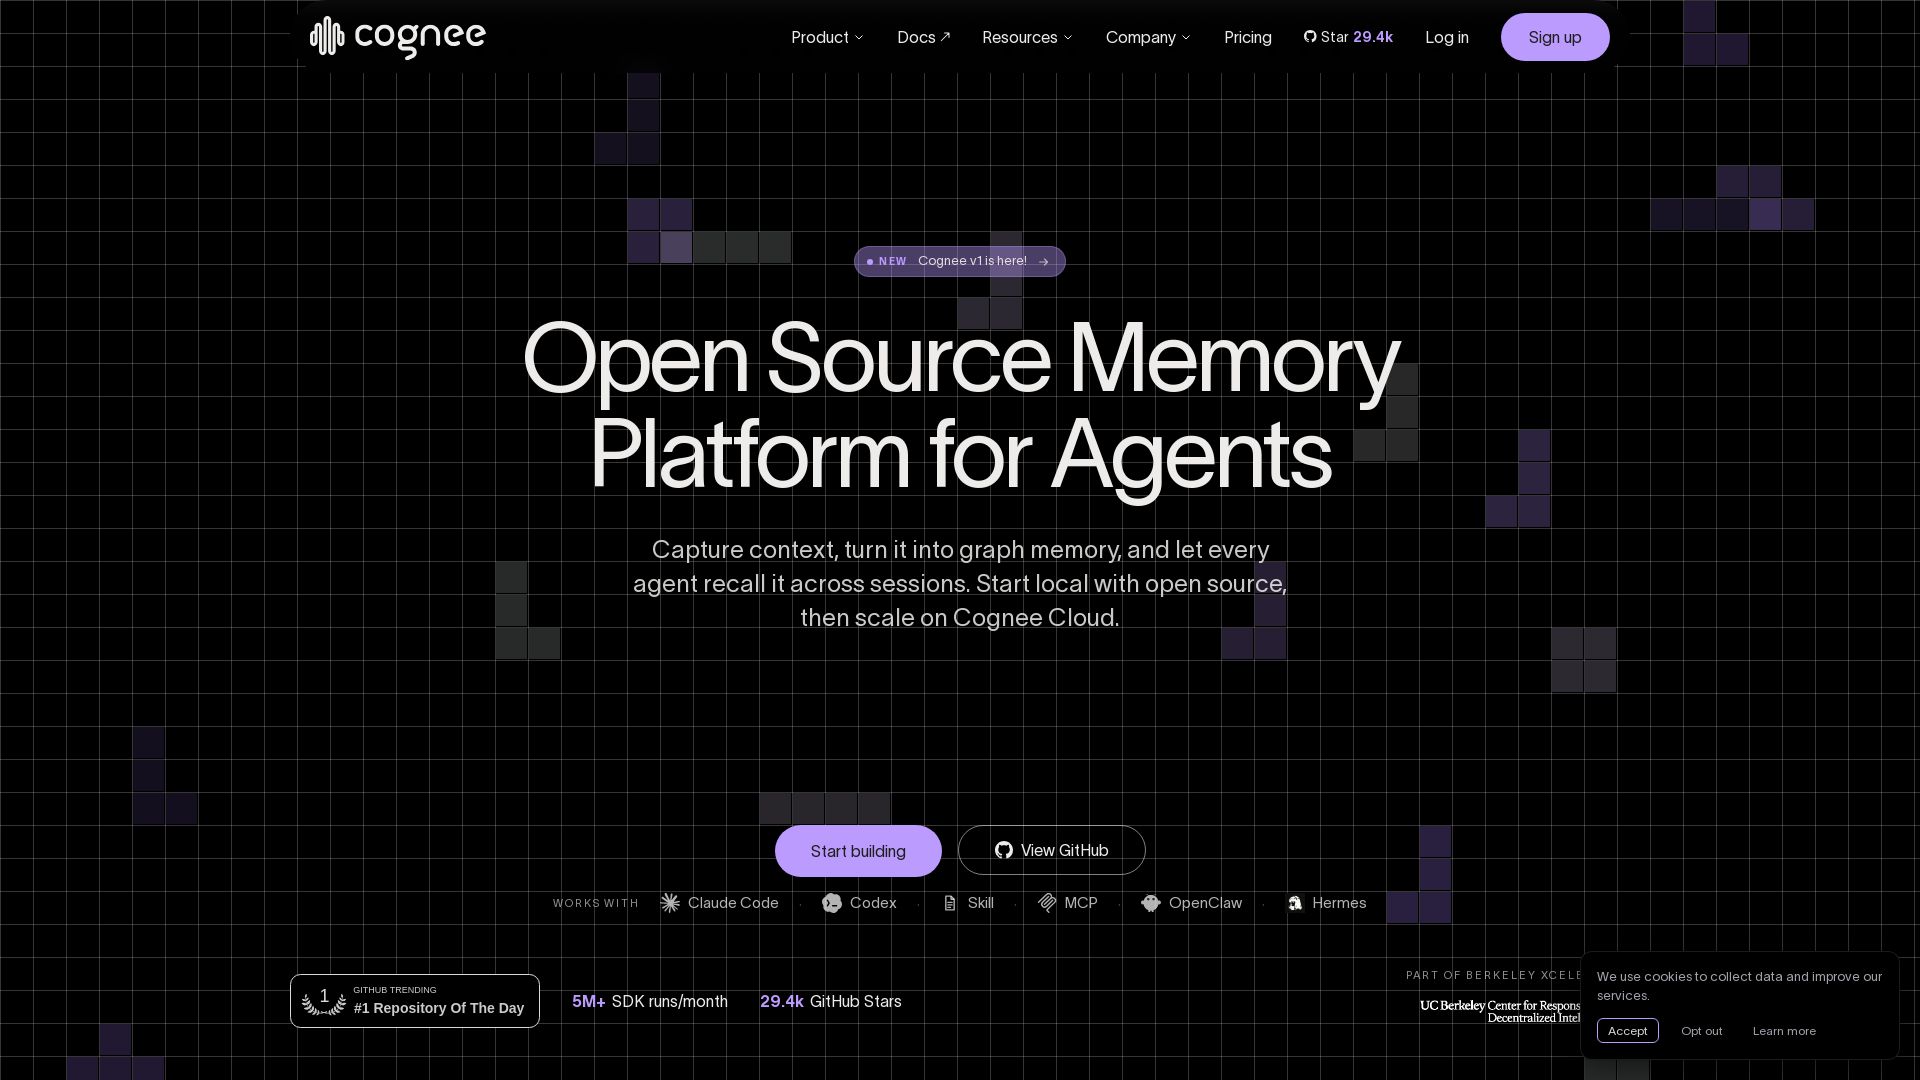This screenshot has width=1920, height=1080.
Task: Click the Product menu label
Action: [820, 37]
